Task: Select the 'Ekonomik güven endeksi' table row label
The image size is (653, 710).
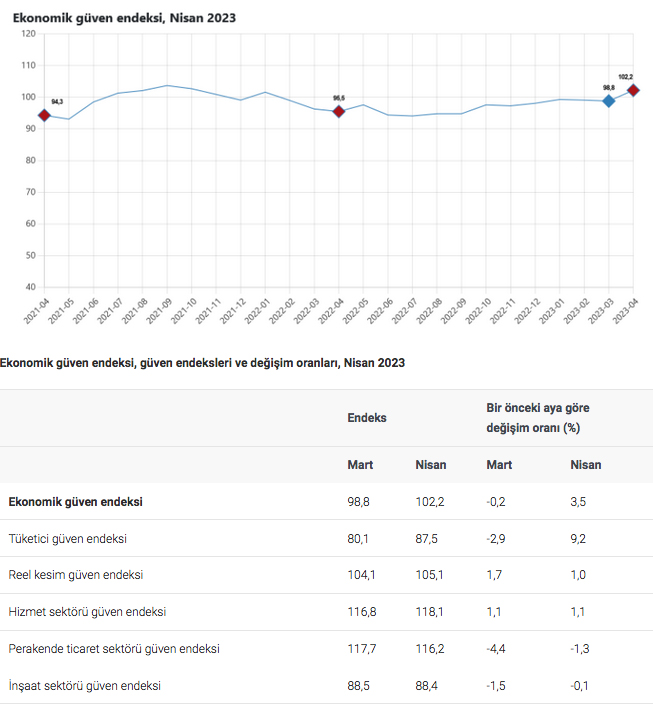Action: click(76, 502)
